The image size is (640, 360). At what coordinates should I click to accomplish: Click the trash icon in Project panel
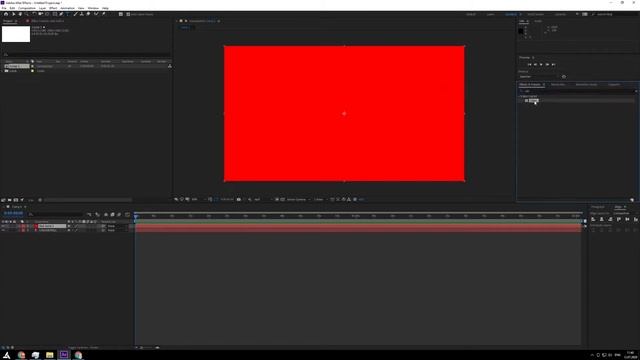pyautogui.click(x=40, y=200)
